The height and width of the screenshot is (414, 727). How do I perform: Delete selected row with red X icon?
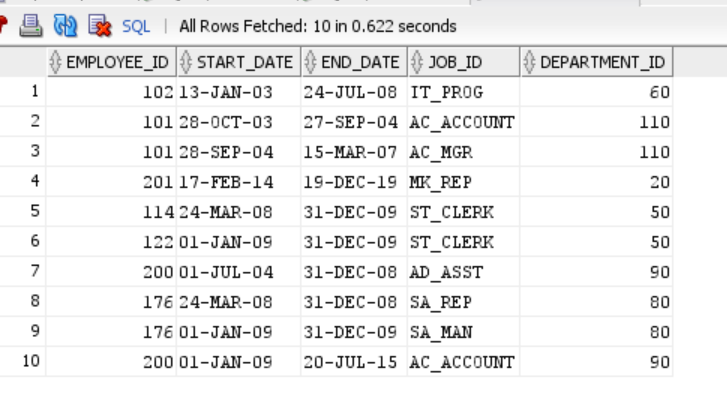tap(100, 26)
